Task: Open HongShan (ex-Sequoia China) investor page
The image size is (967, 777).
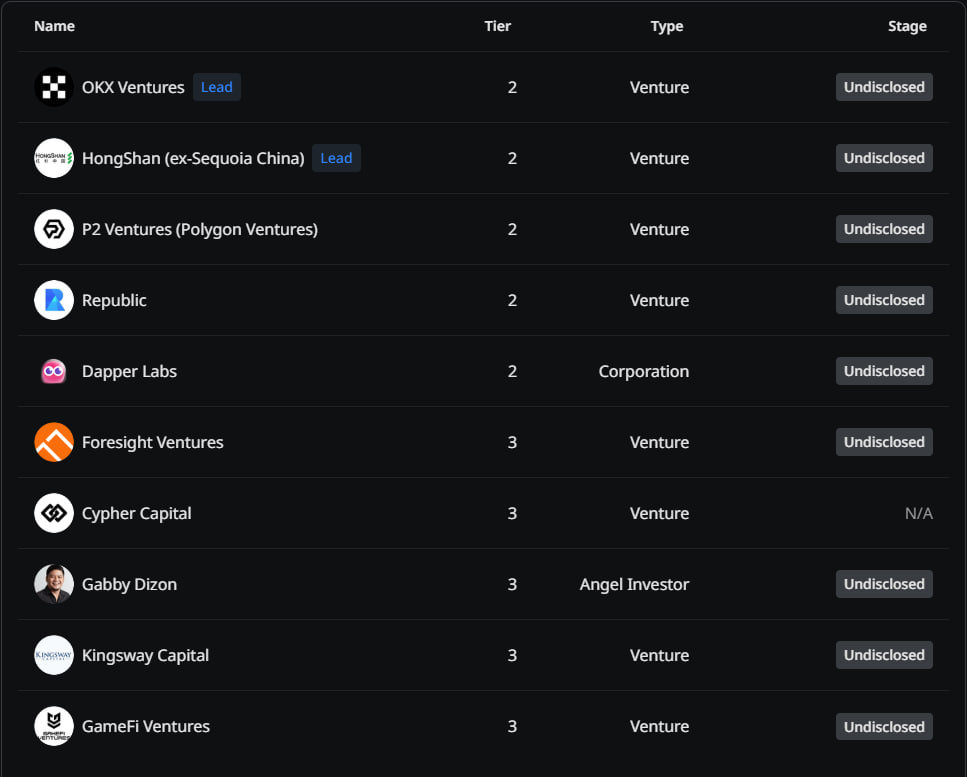Action: pos(193,159)
